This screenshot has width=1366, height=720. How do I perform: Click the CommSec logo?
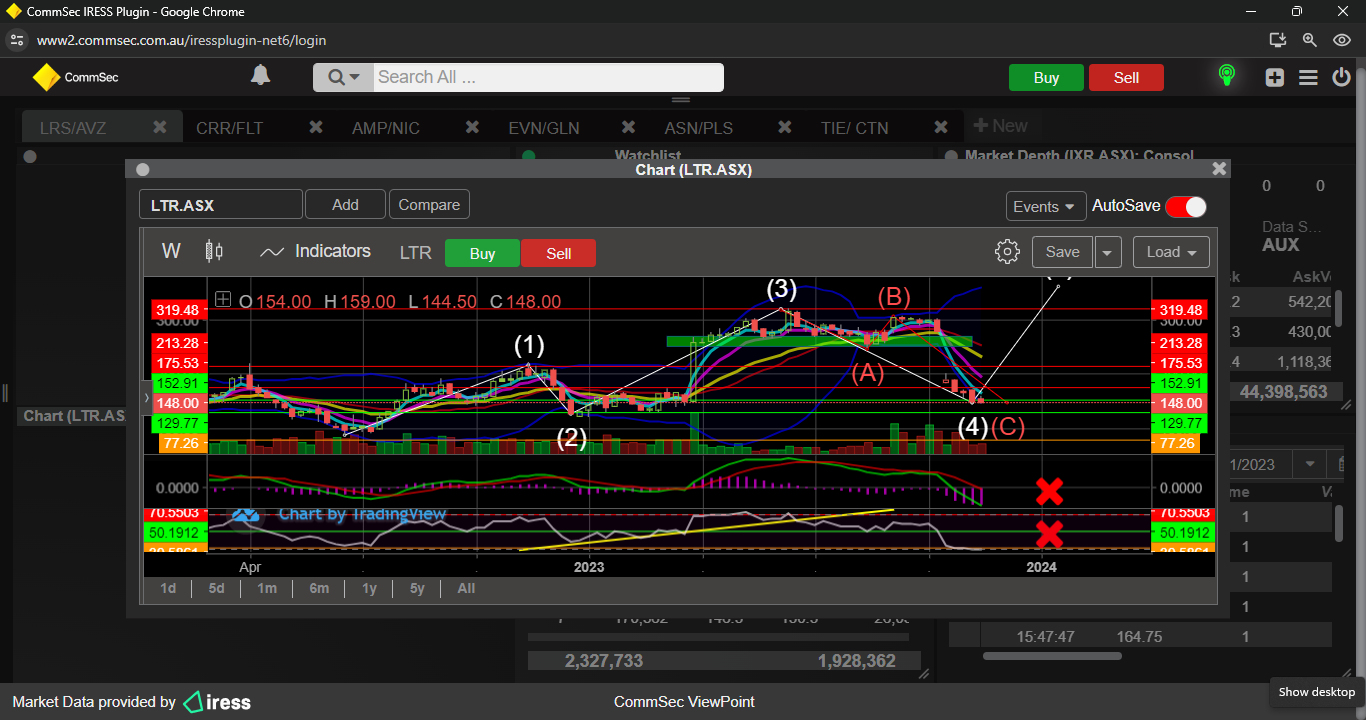[x=75, y=77]
